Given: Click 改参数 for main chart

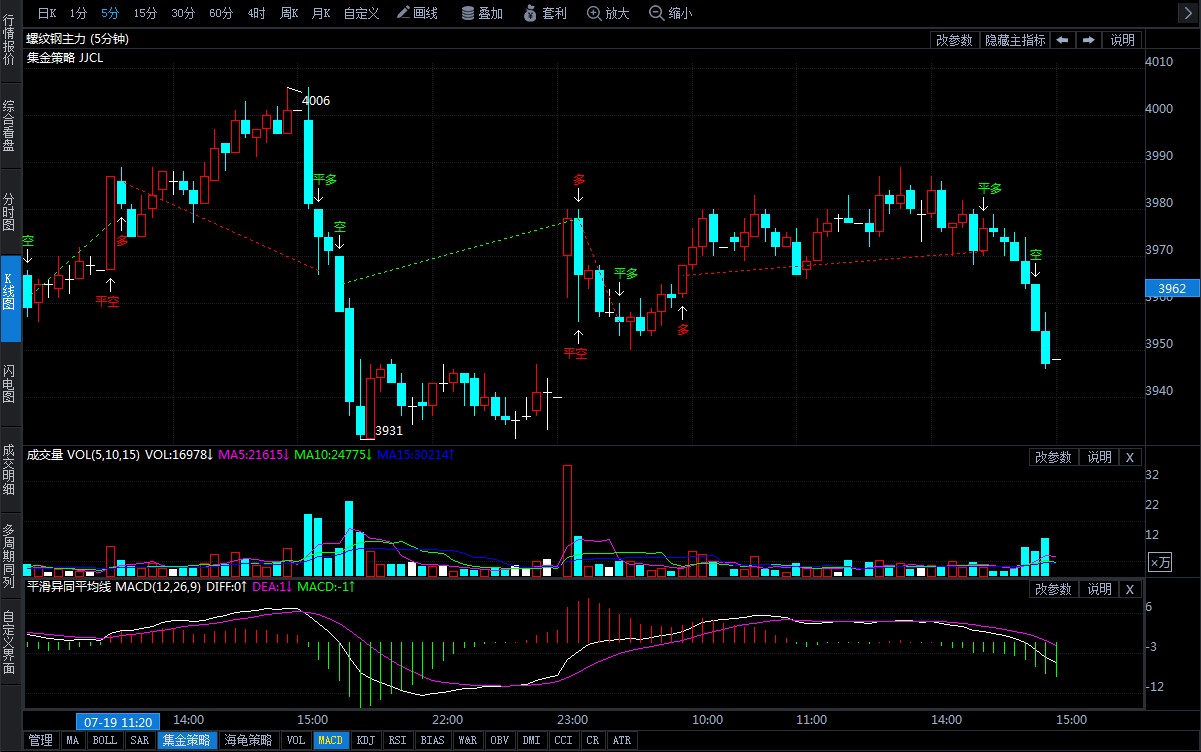Looking at the screenshot, I should (x=954, y=40).
